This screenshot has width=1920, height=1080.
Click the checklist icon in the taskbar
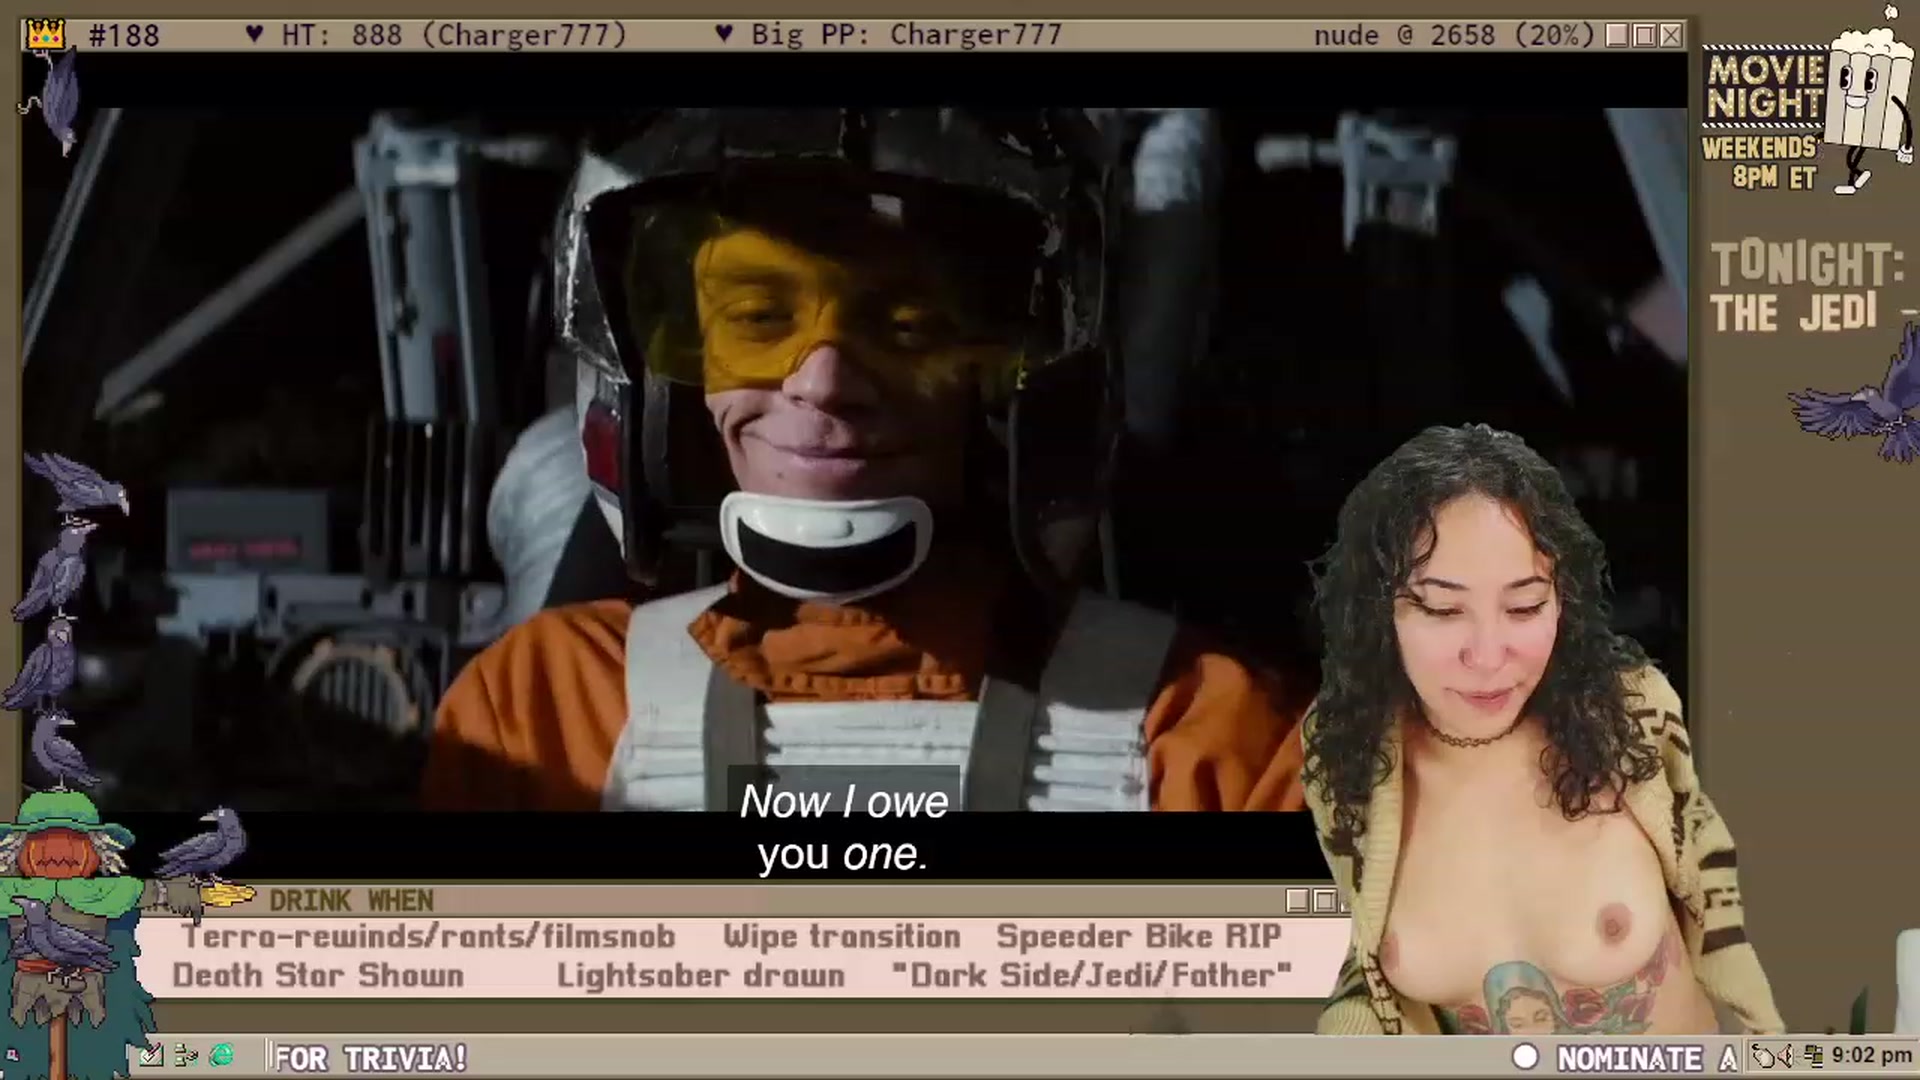[151, 1056]
